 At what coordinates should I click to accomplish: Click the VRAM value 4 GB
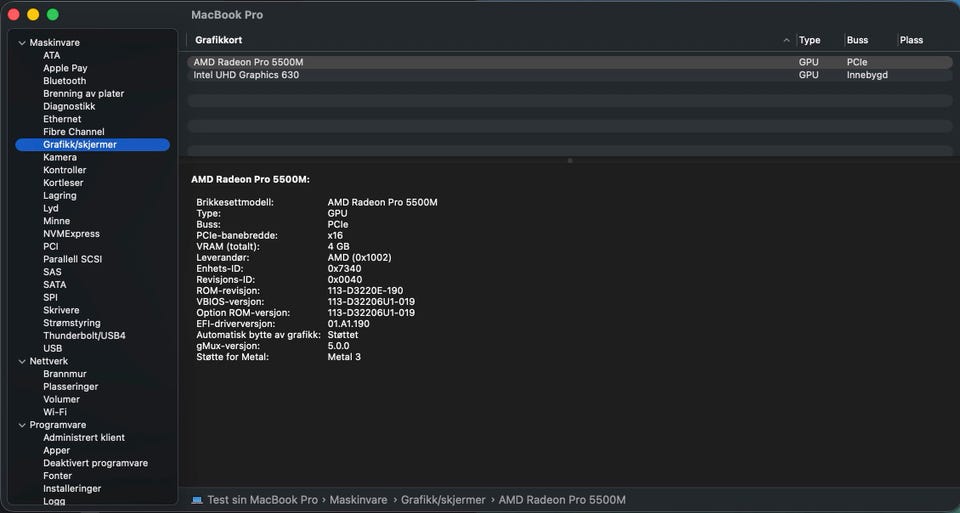click(x=339, y=247)
